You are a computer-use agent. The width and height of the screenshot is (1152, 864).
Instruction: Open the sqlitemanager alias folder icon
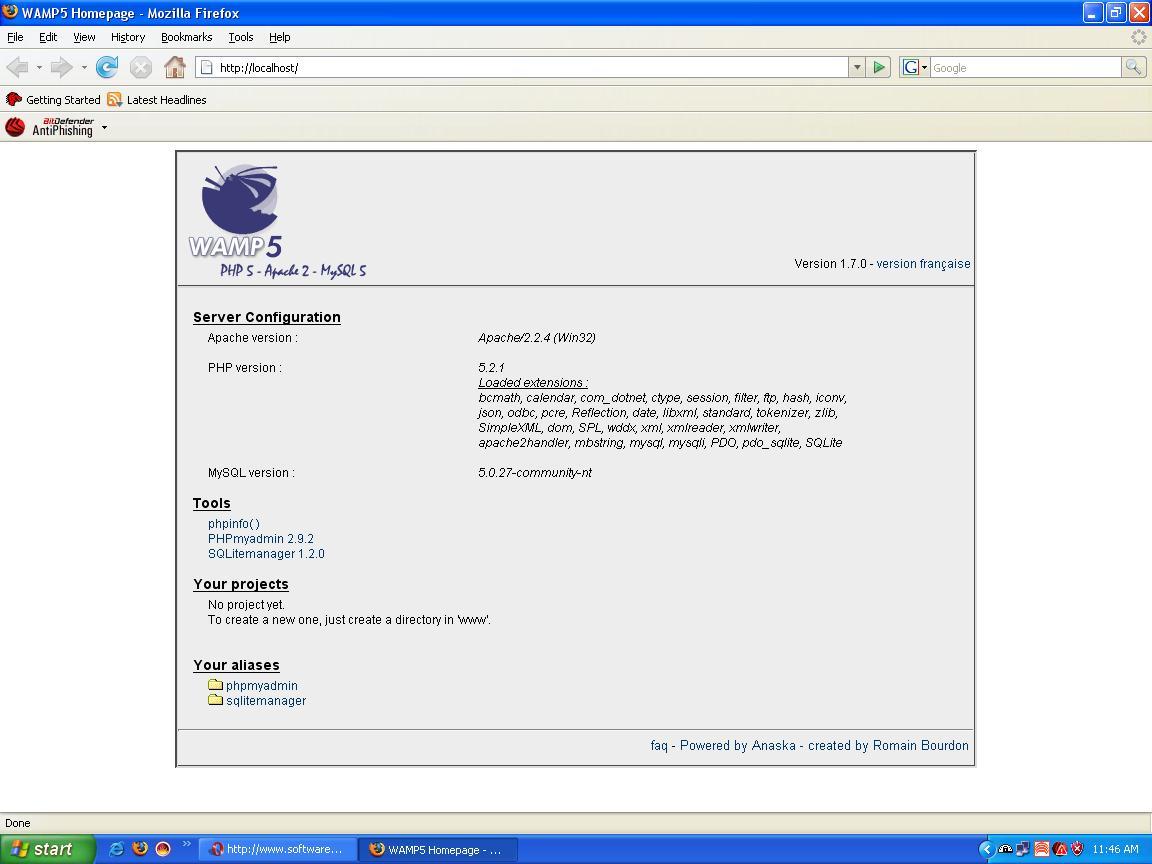coord(215,700)
